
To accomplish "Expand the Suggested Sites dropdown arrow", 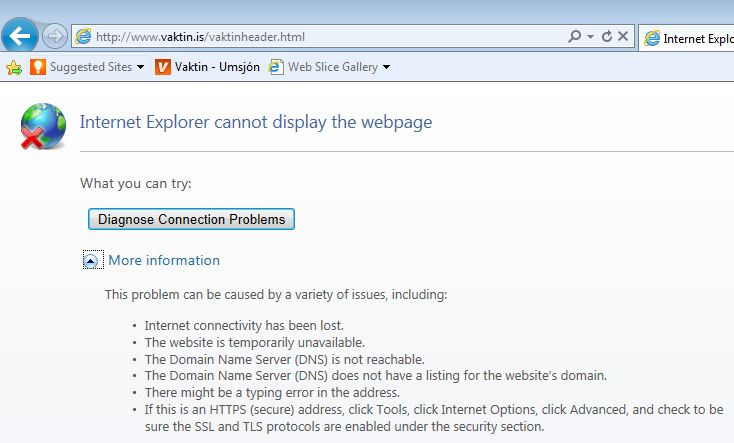I will point(141,67).
